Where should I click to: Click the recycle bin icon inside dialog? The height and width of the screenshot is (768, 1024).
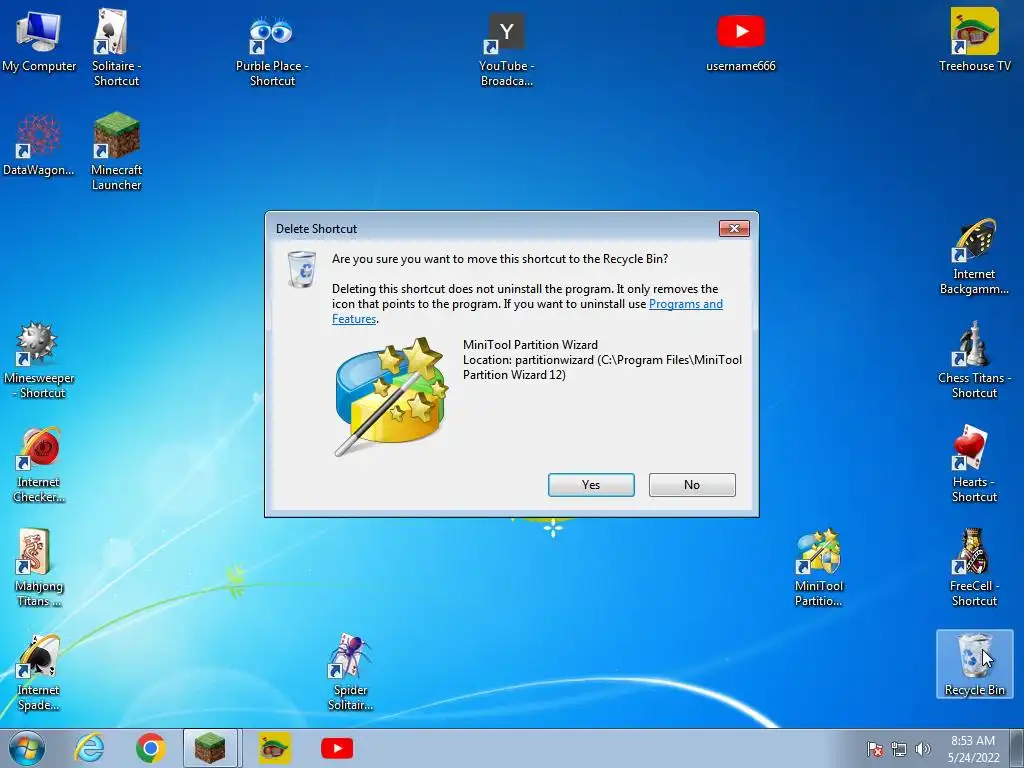(302, 268)
